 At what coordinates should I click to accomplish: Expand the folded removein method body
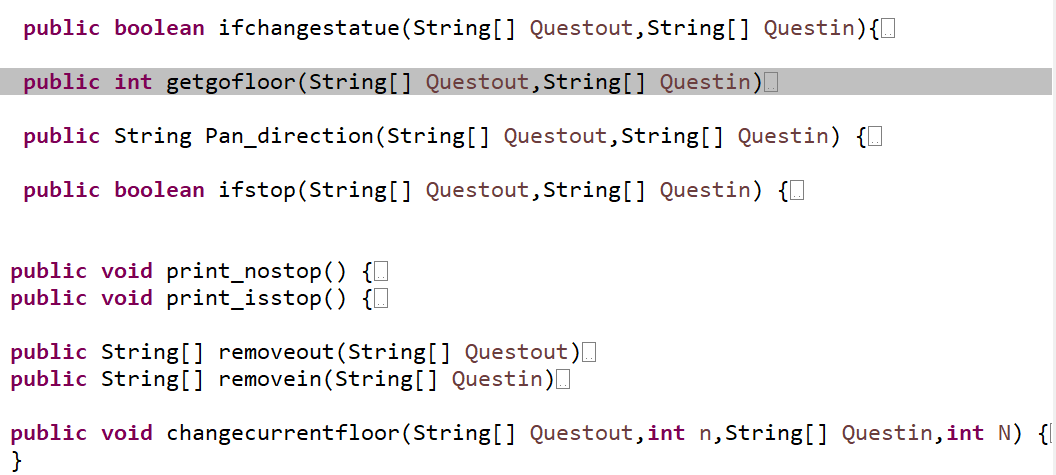point(563,379)
